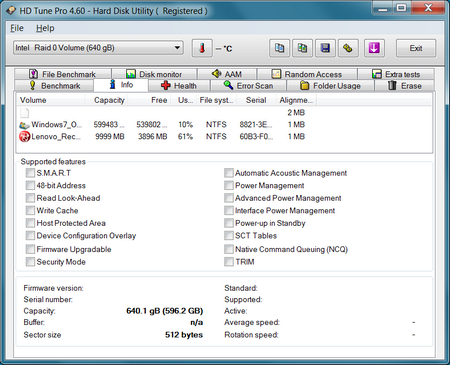
Task: Click the blank unnamed volume file icon
Action: 24,113
